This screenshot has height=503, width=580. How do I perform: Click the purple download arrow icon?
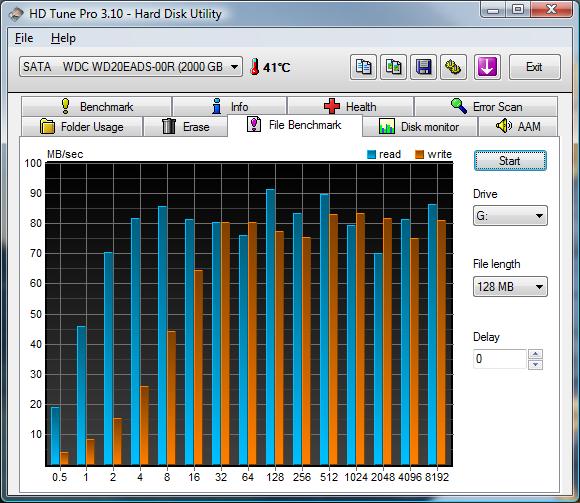(487, 67)
